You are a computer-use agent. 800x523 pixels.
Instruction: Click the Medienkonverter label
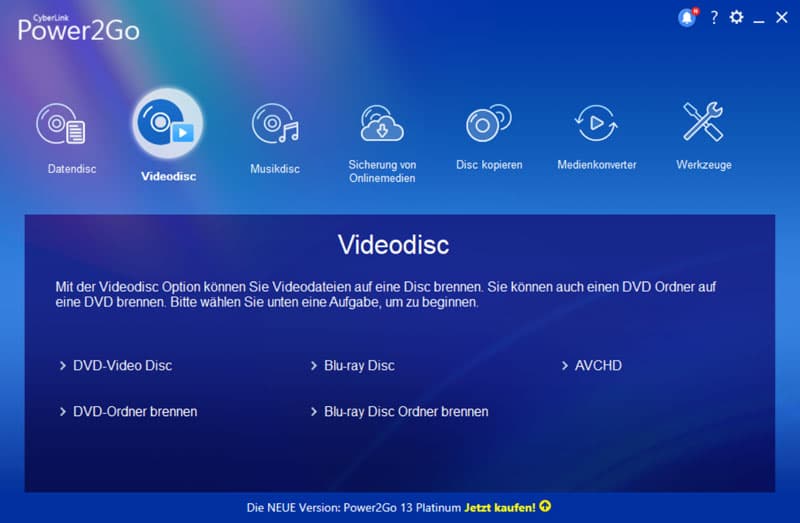tap(596, 165)
